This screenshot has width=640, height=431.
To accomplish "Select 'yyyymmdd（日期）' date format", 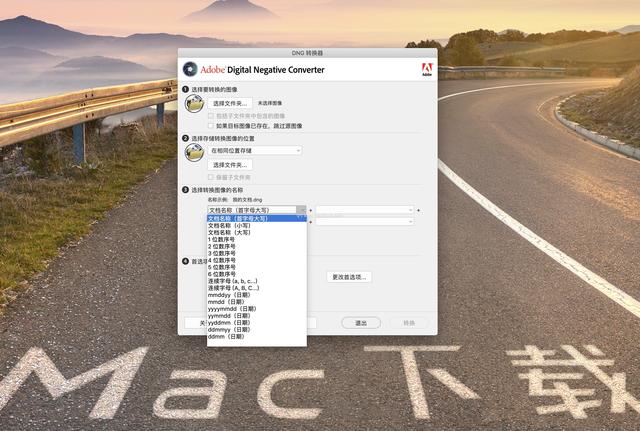I will (x=257, y=309).
